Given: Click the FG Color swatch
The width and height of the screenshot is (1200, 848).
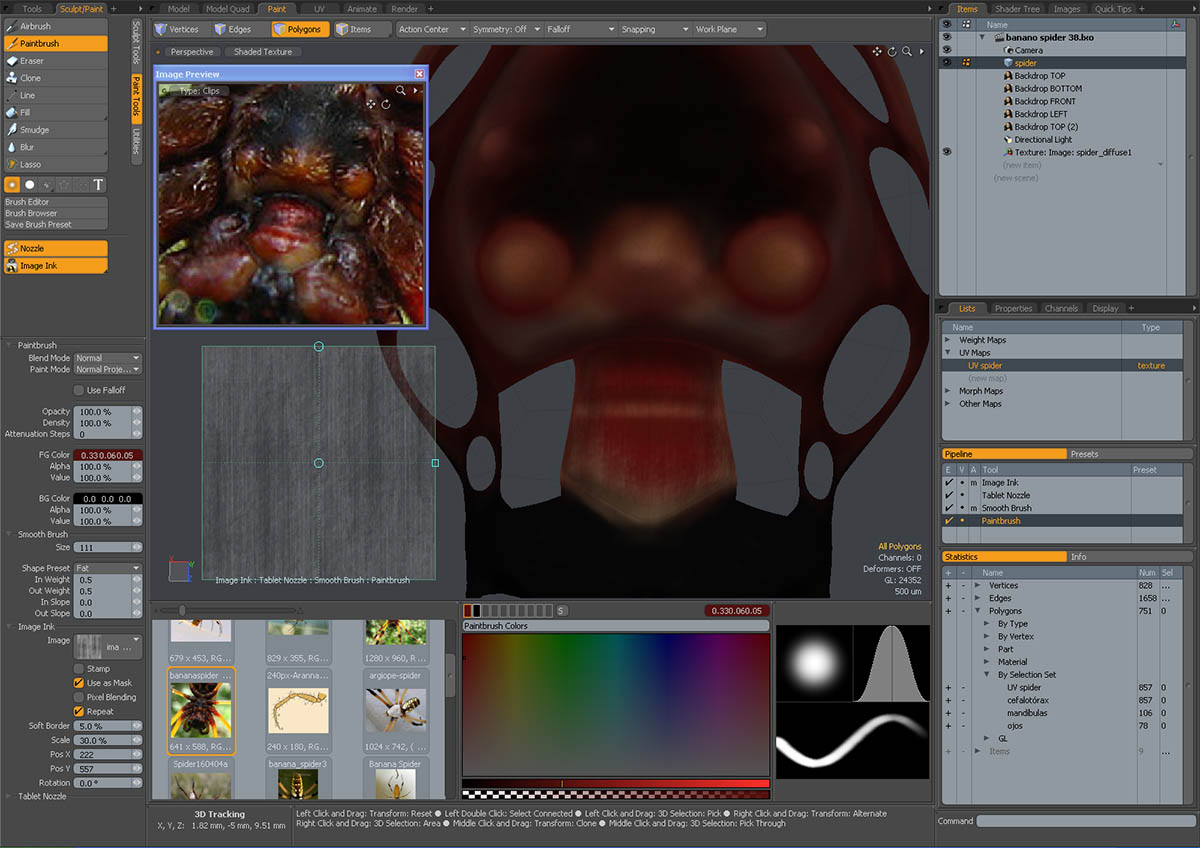Looking at the screenshot, I should (x=108, y=455).
